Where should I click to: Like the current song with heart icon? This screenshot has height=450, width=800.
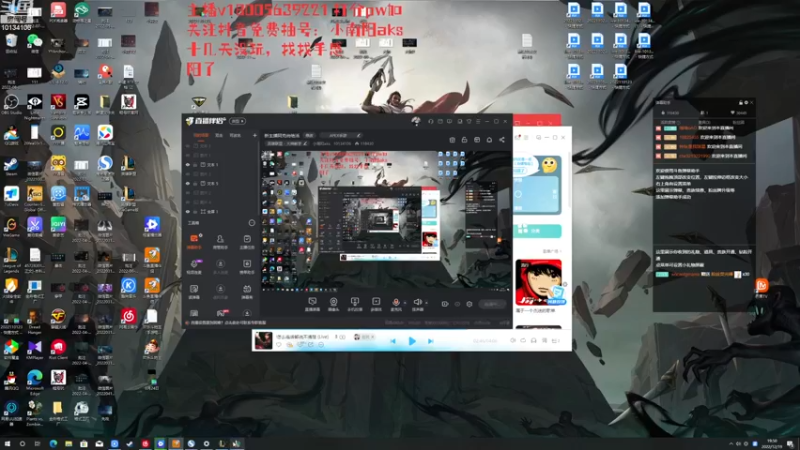click(x=279, y=345)
